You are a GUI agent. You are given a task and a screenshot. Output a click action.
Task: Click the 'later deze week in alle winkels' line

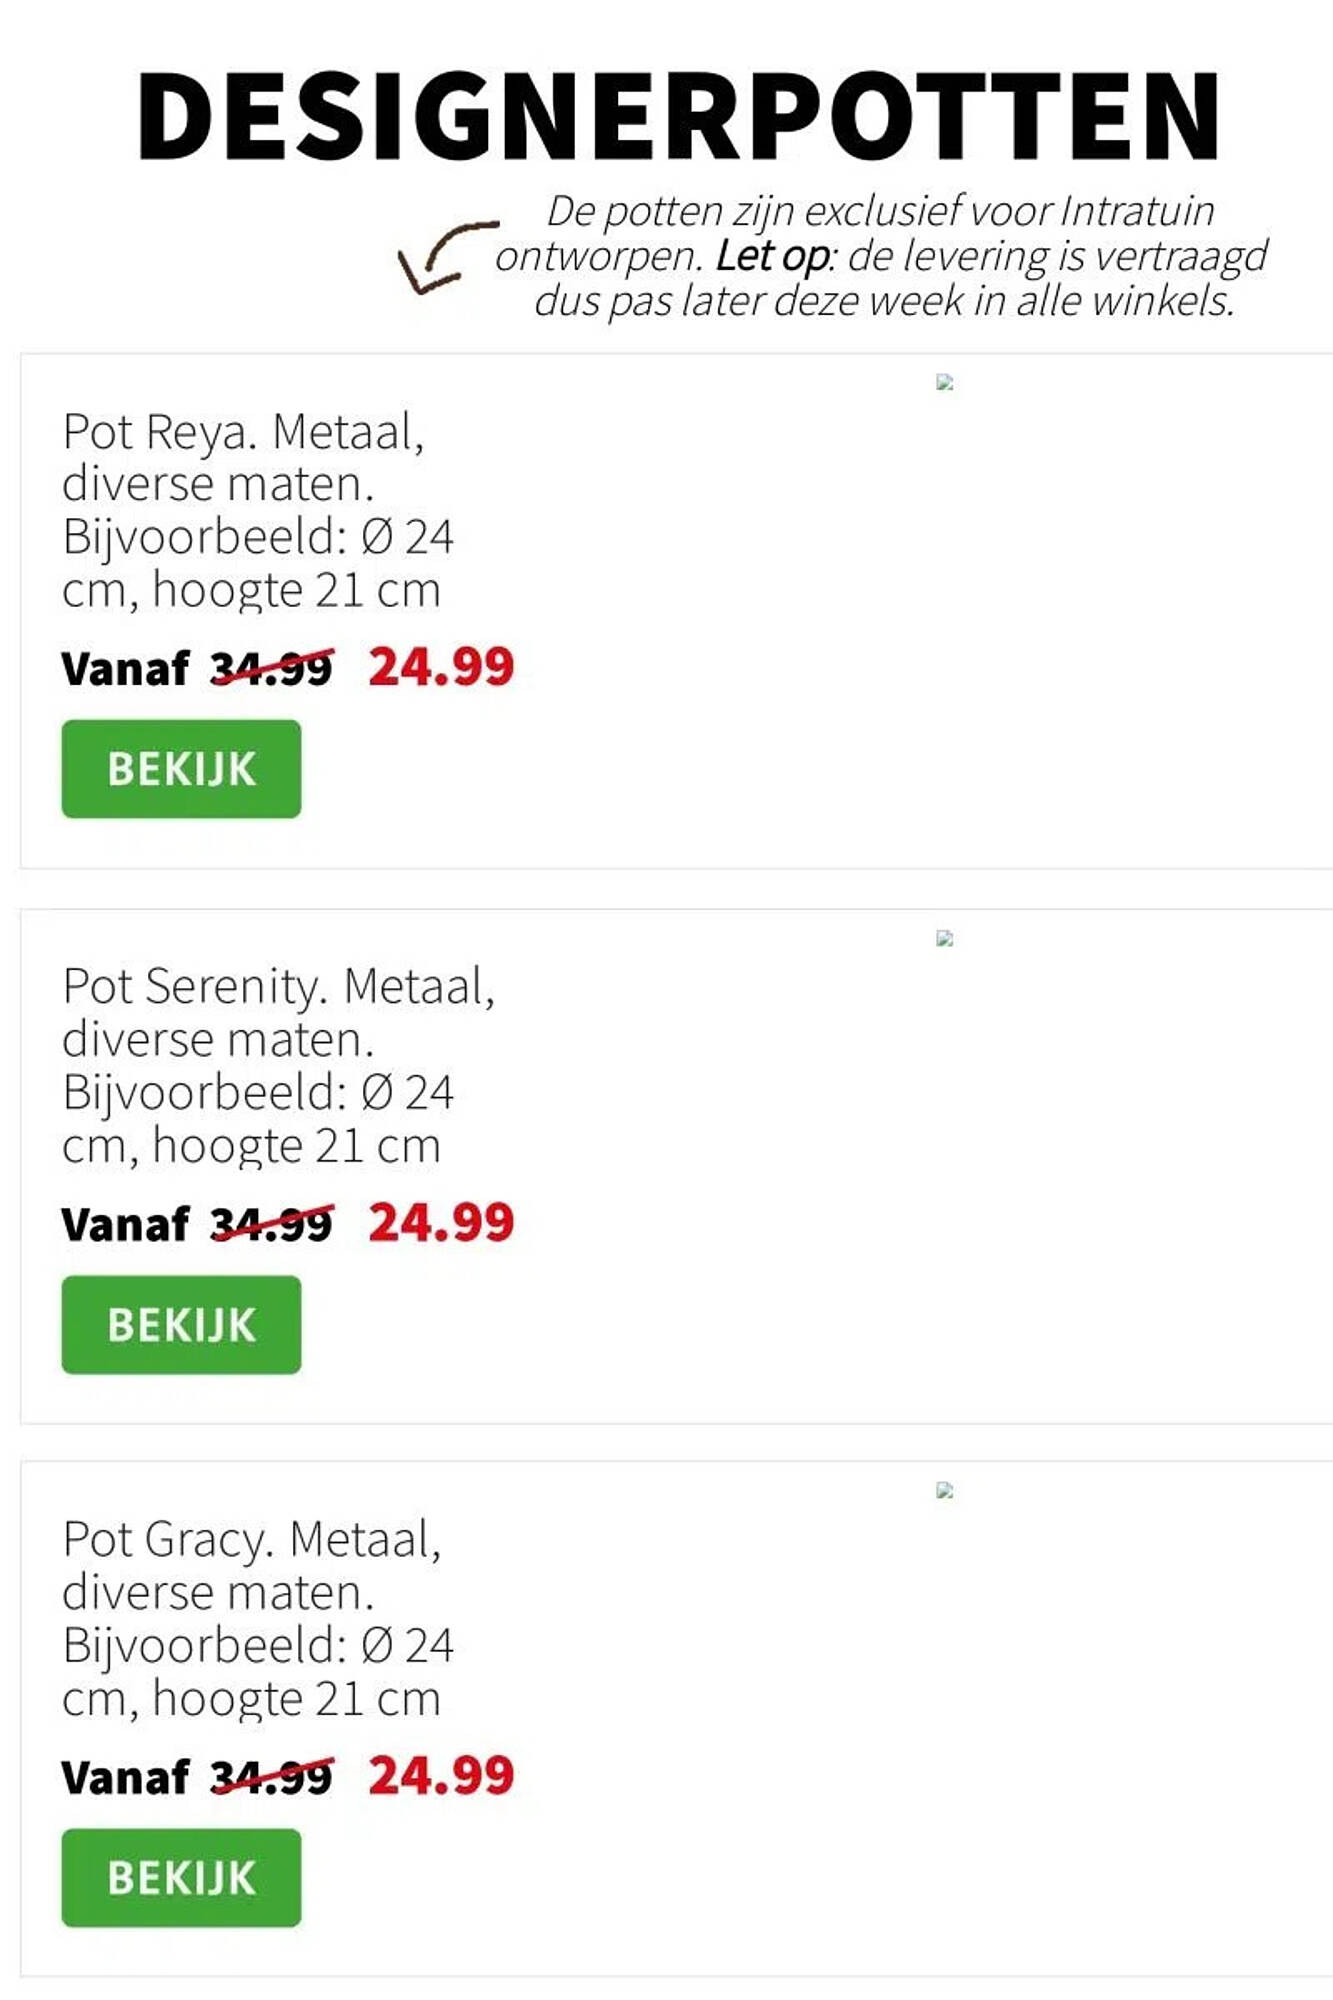884,300
